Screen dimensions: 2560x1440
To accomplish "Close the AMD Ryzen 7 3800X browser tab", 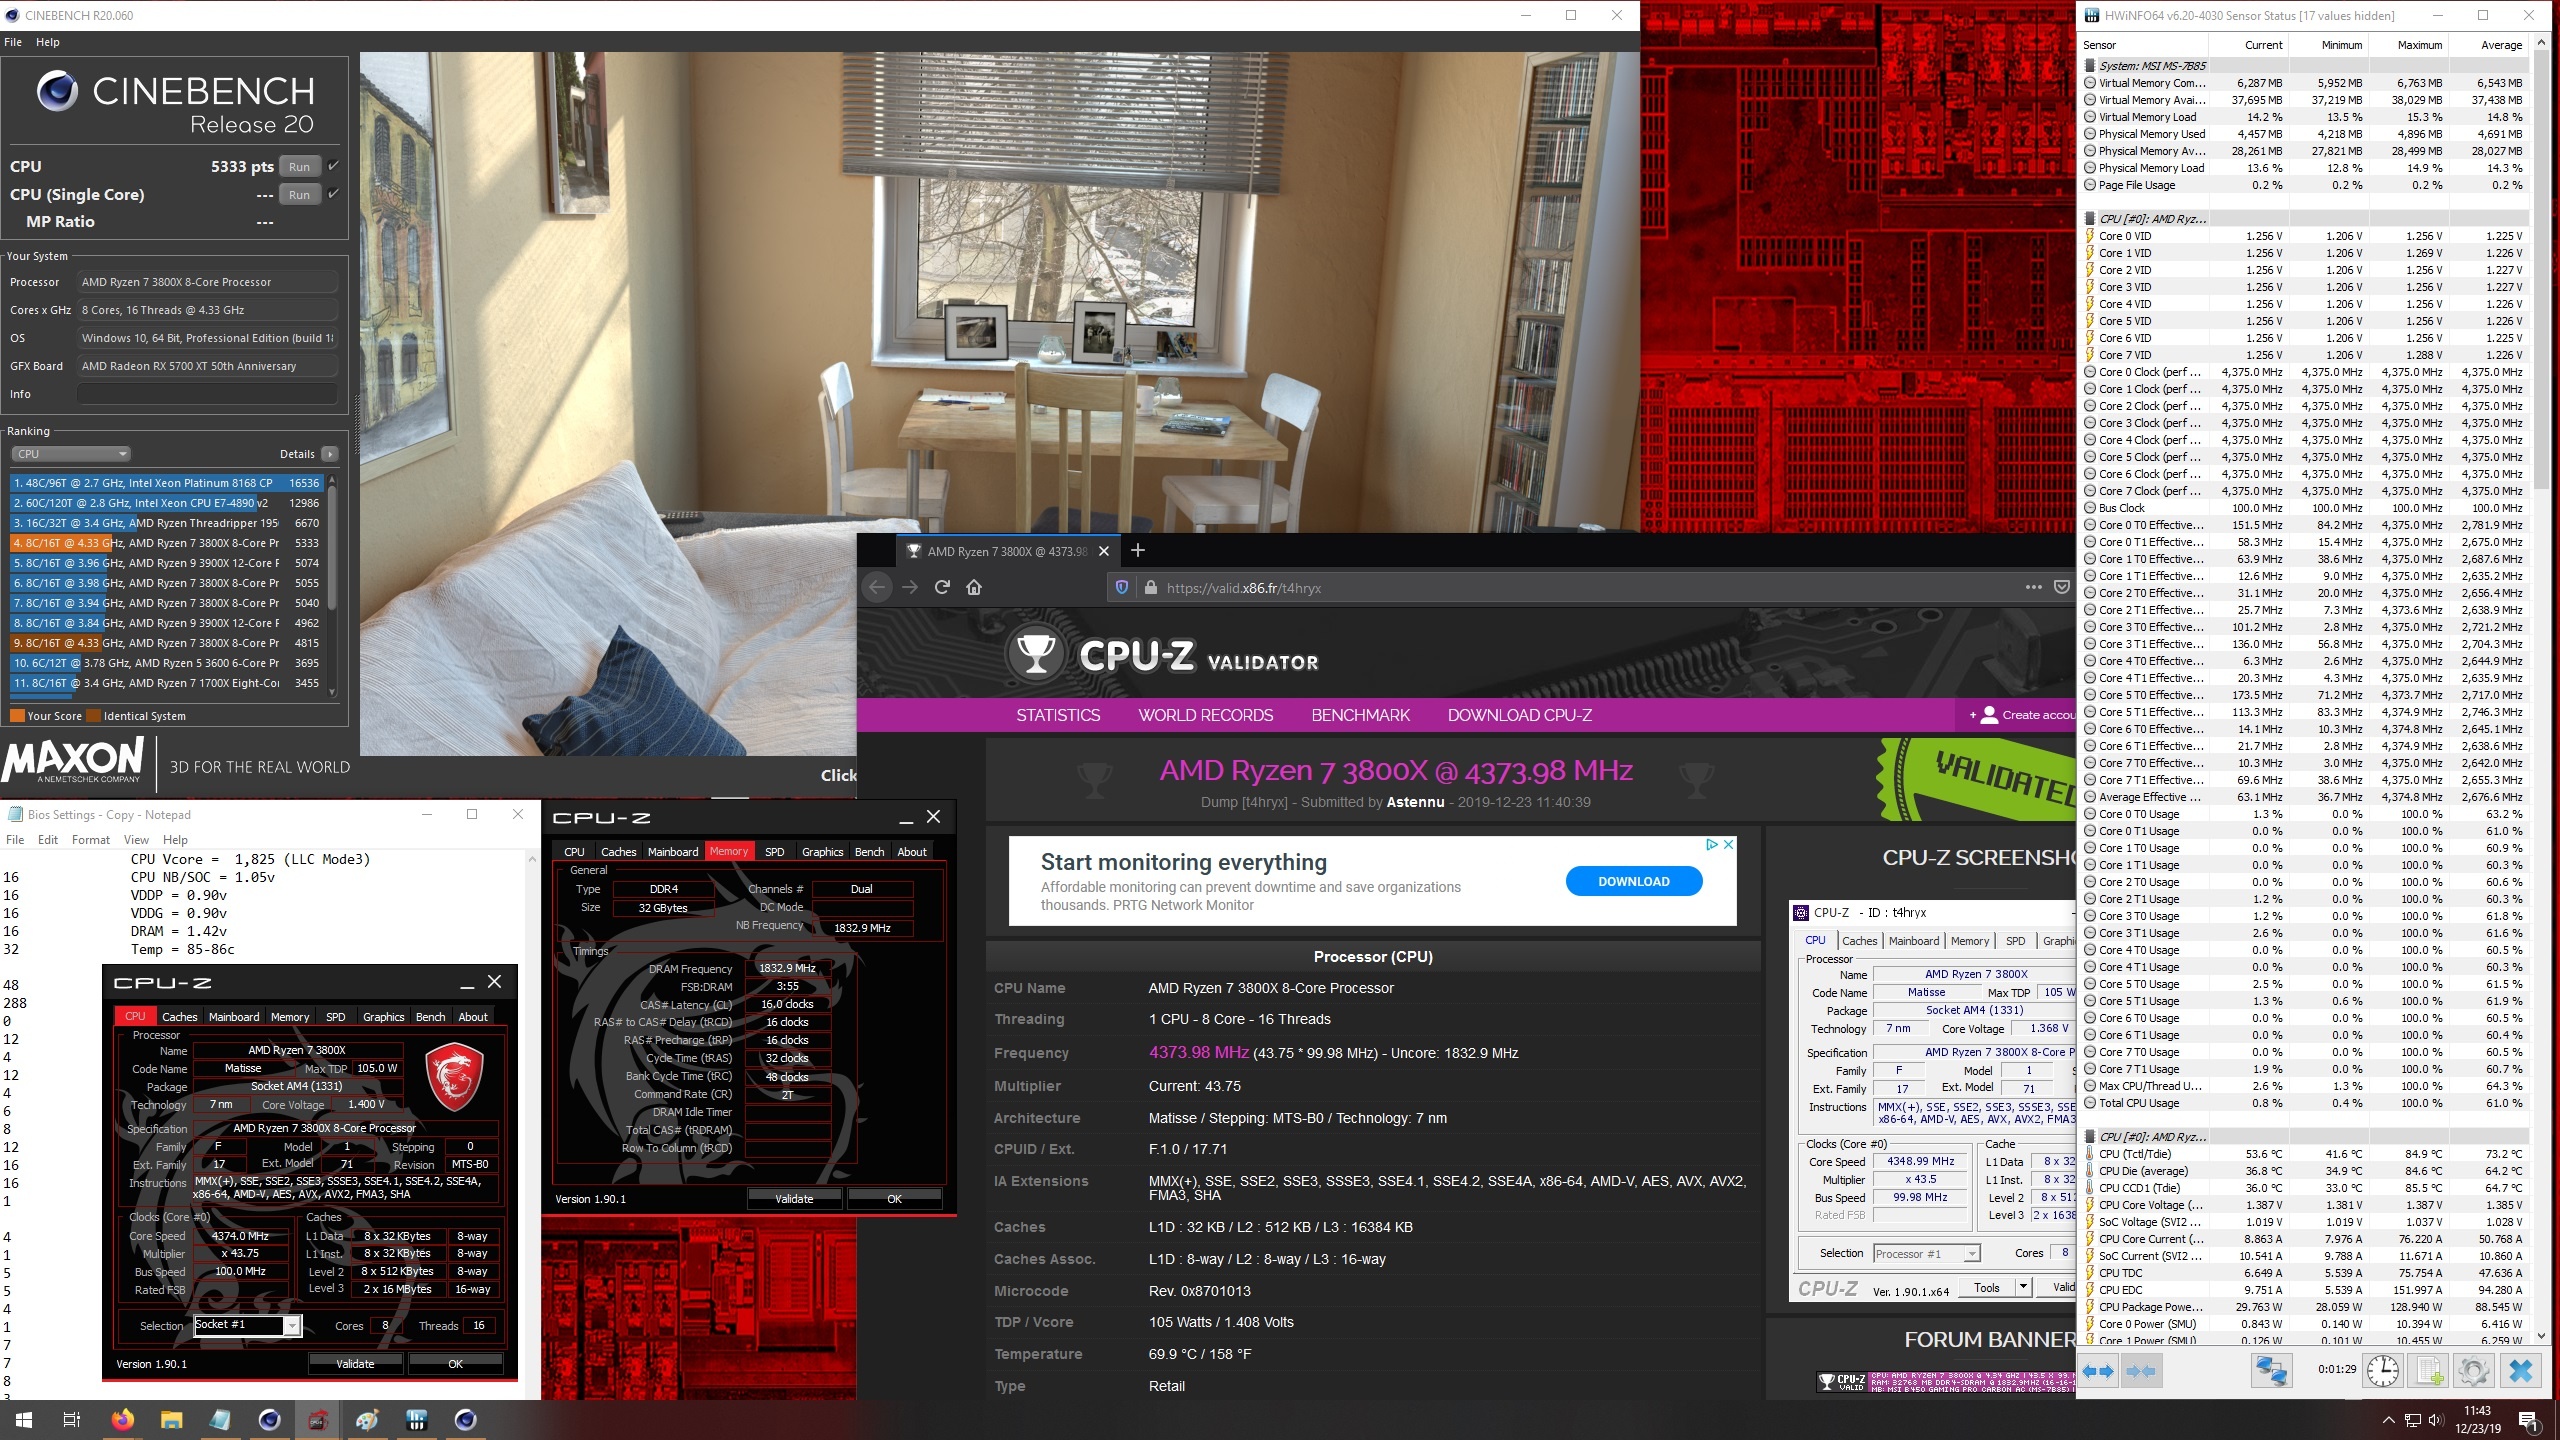I will tap(1104, 551).
